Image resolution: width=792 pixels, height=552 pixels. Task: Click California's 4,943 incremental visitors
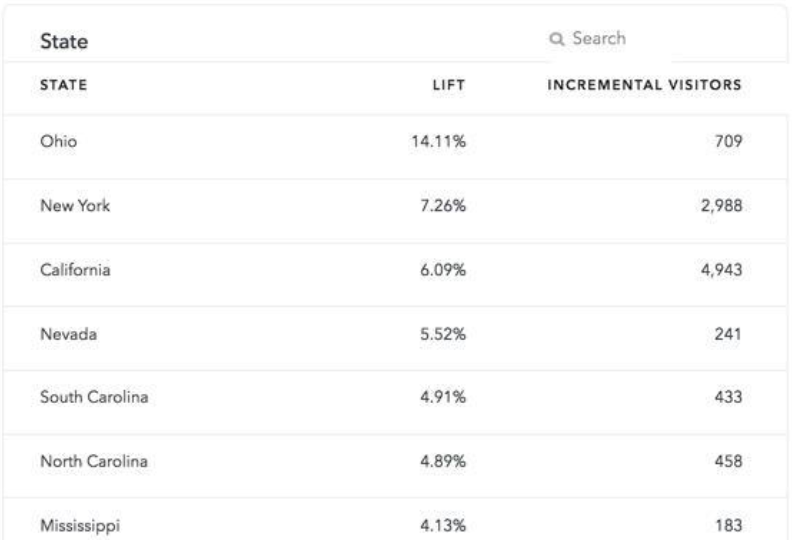click(721, 270)
